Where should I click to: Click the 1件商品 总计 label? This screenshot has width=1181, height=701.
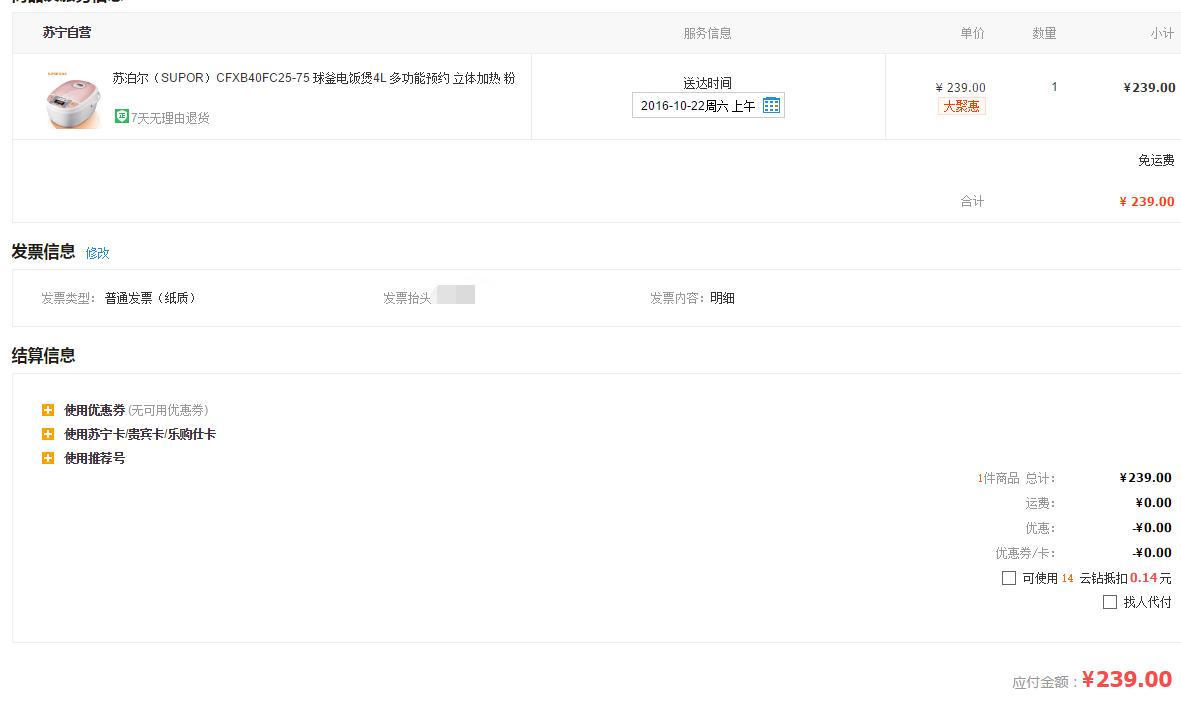point(1016,478)
